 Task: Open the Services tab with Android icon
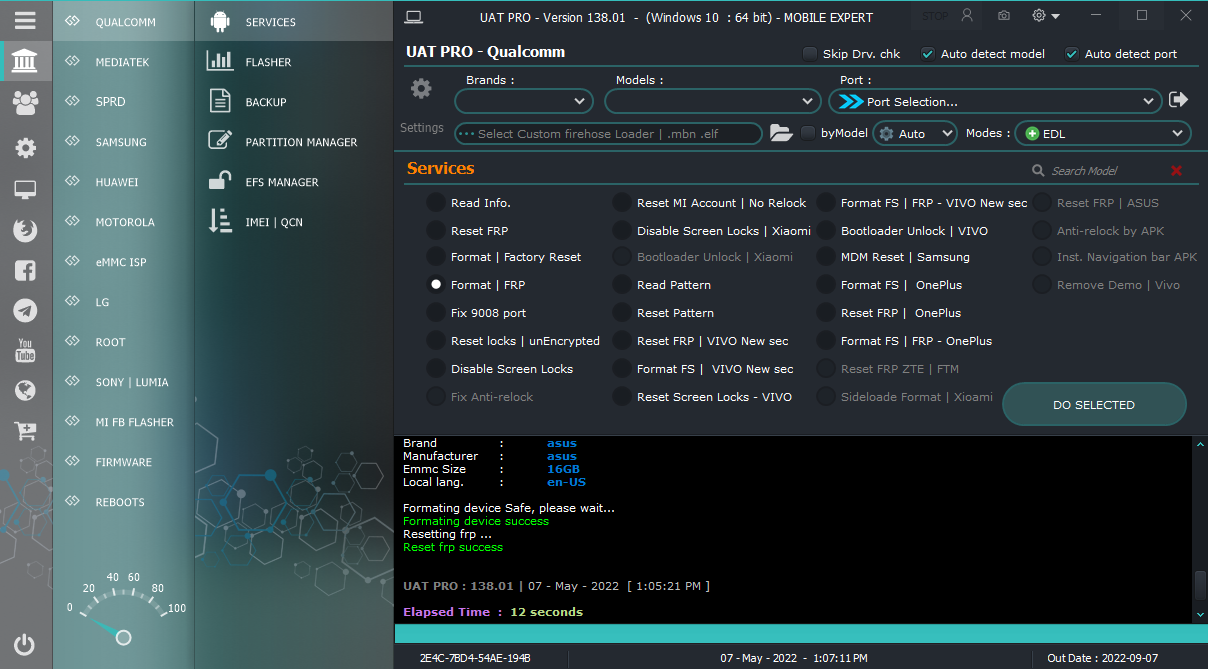point(294,21)
